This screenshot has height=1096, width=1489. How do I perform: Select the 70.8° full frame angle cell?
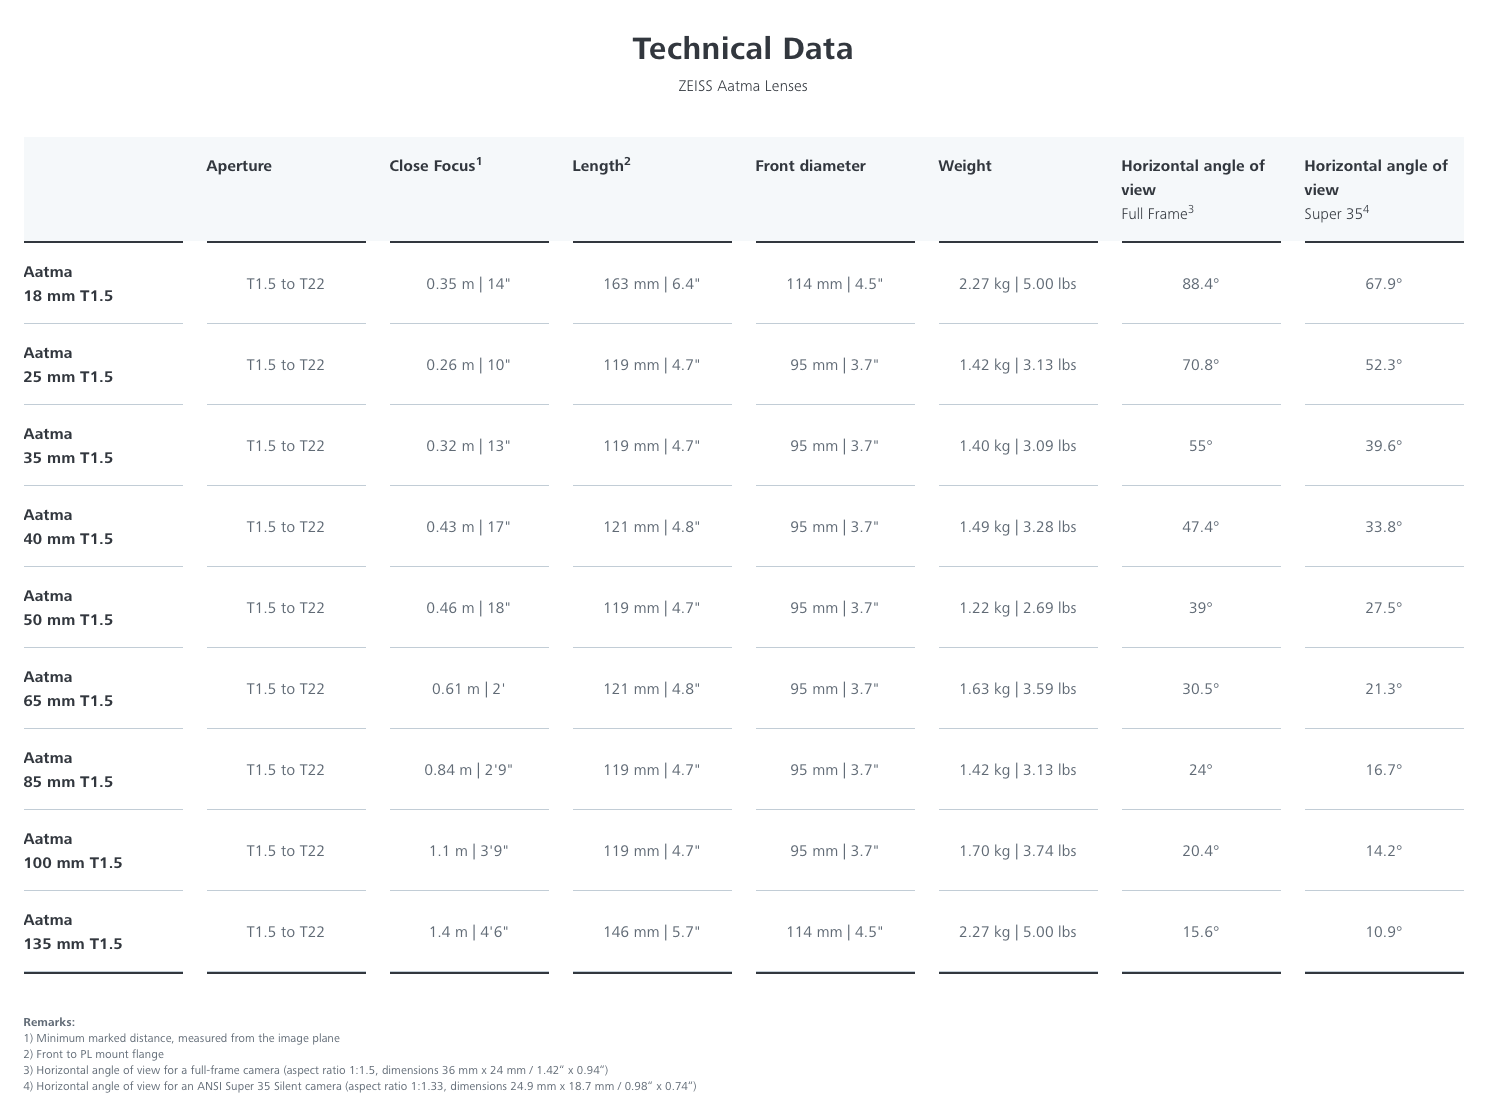1200,365
